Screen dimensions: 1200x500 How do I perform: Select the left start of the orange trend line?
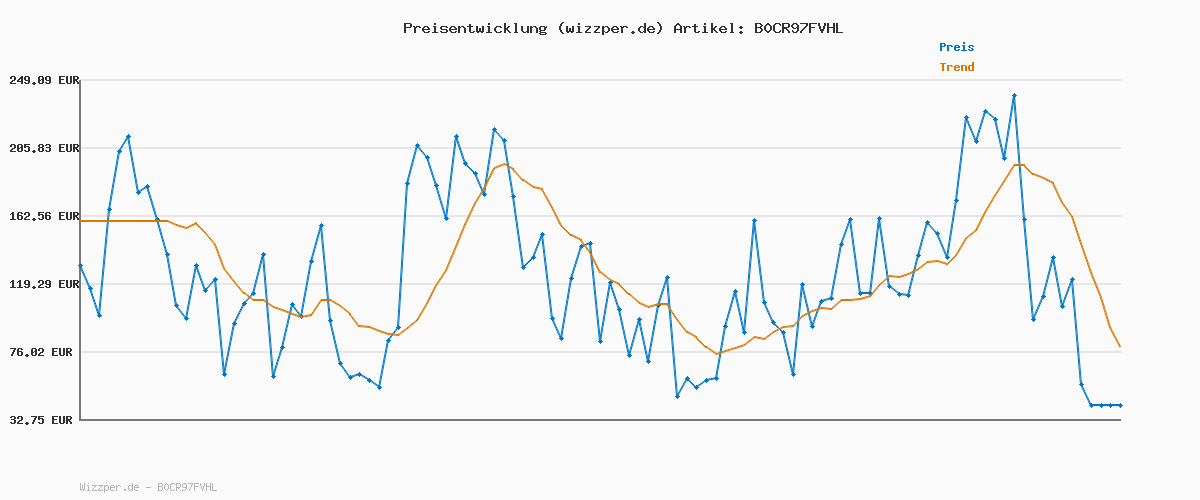[x=81, y=220]
